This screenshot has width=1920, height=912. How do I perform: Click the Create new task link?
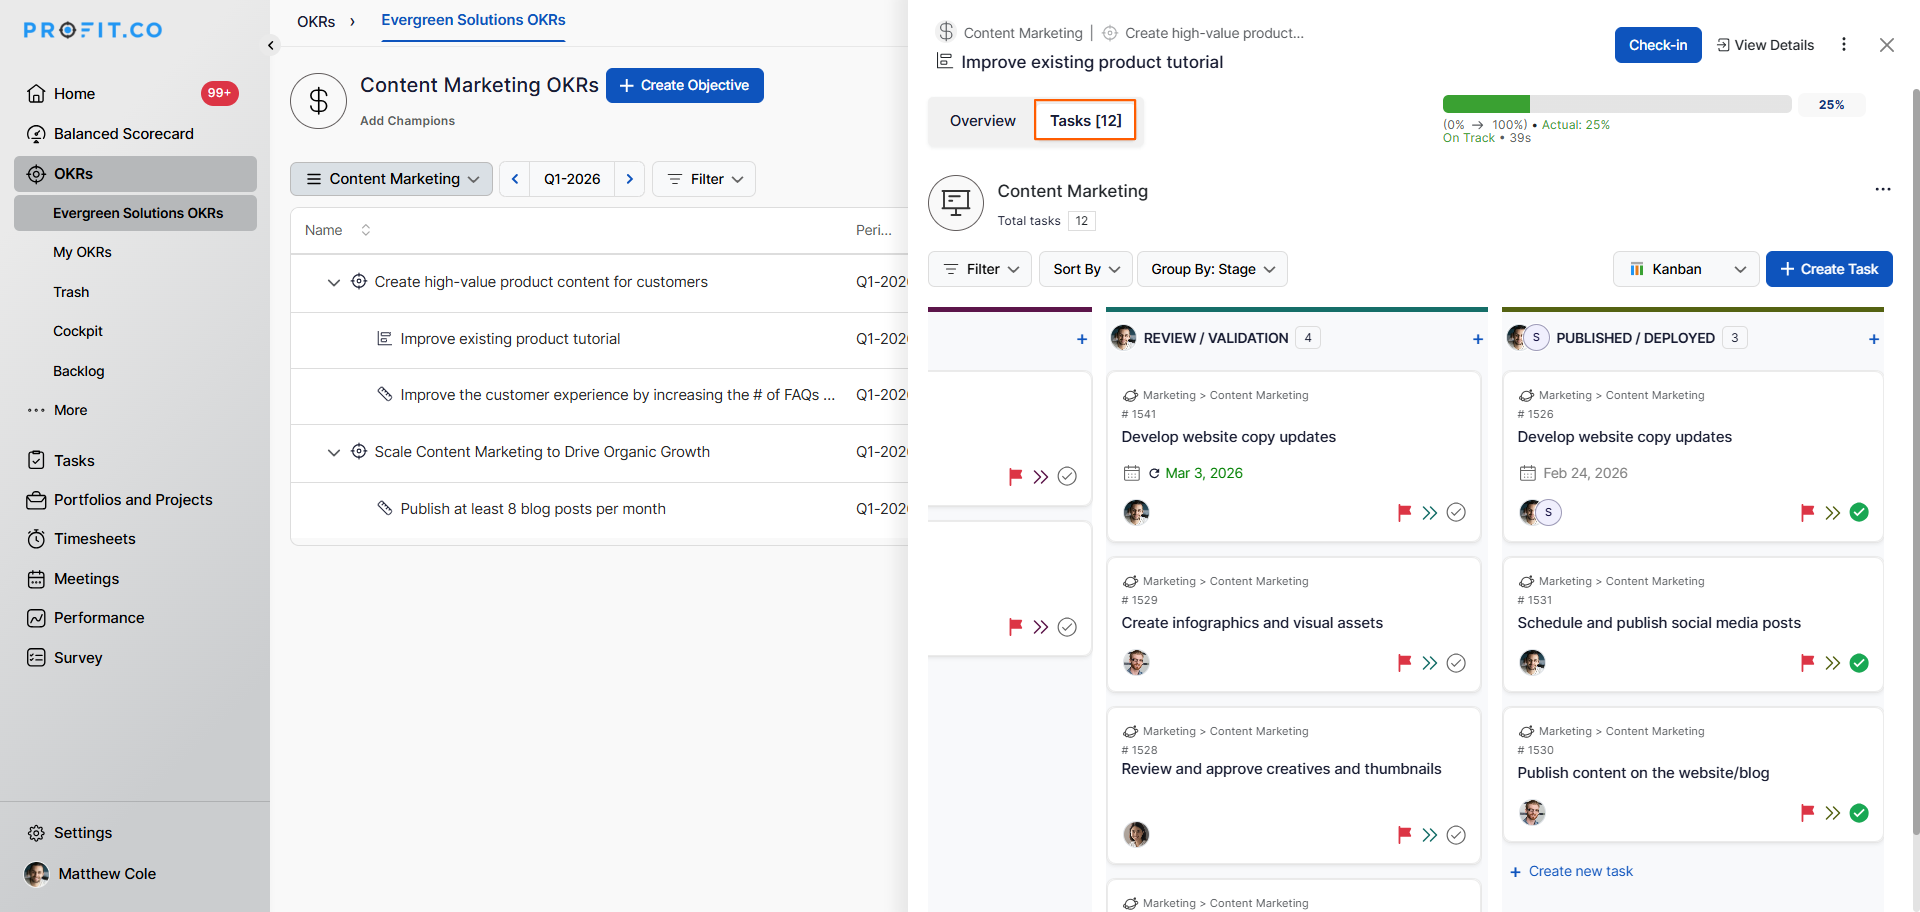1580,871
